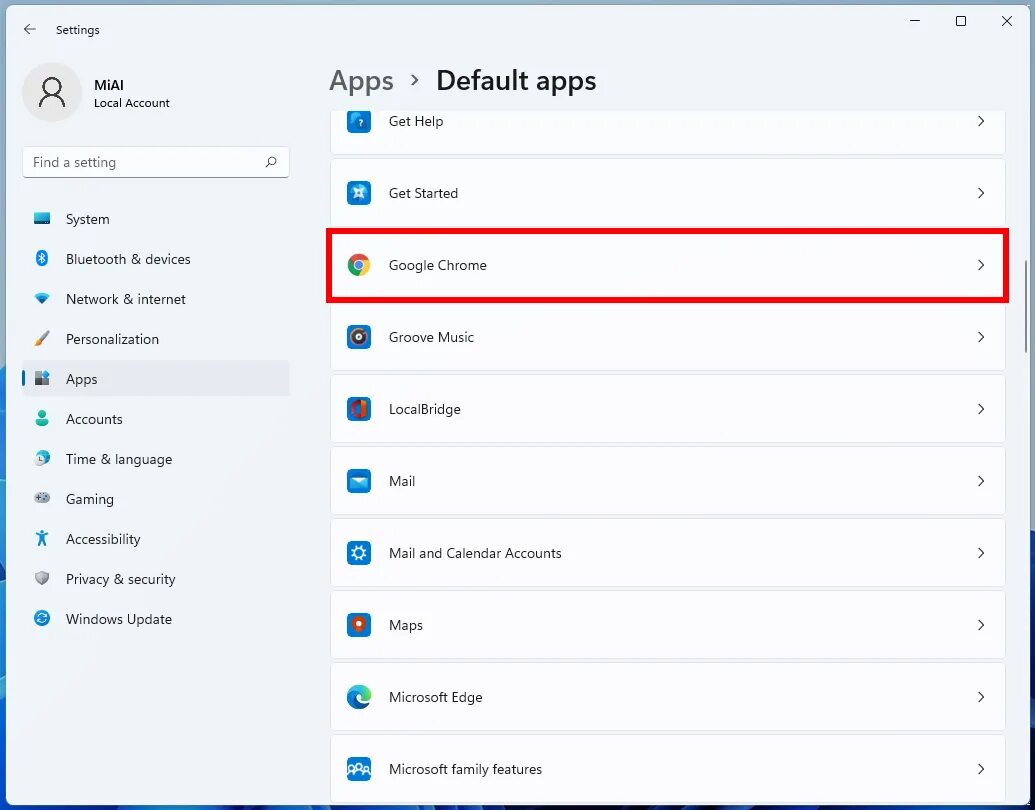This screenshot has height=810, width=1035.
Task: Click the Mail envelope icon
Action: [358, 481]
